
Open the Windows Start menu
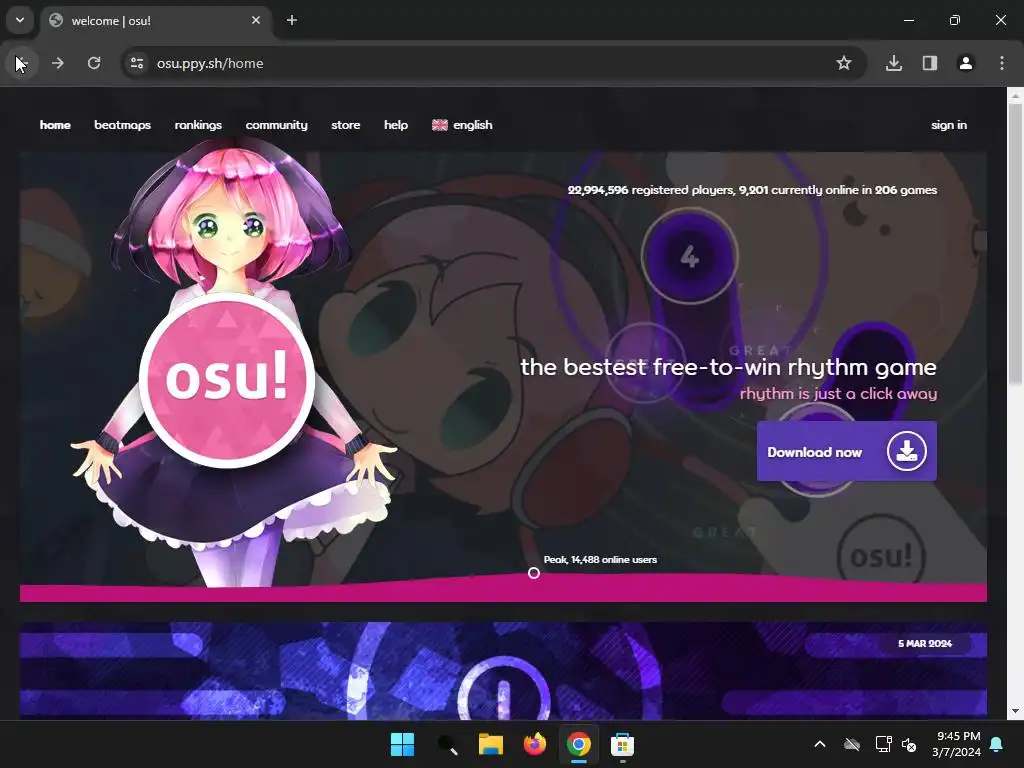(402, 744)
